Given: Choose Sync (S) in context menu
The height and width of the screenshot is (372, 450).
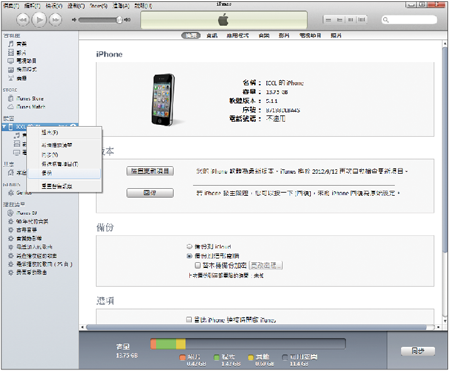Looking at the screenshot, I should coord(50,155).
